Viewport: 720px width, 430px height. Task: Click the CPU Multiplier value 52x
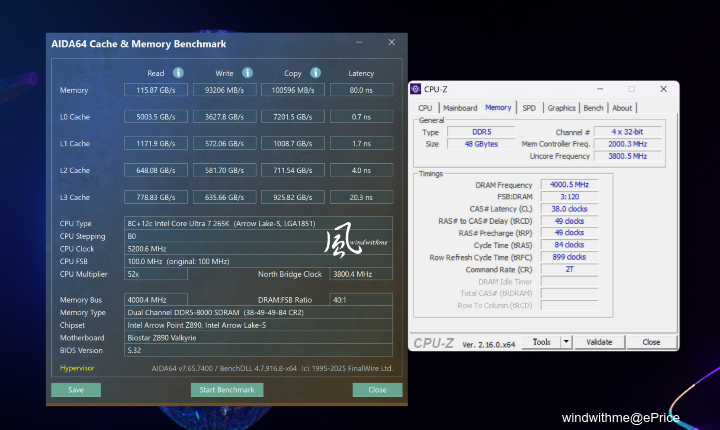click(x=156, y=274)
